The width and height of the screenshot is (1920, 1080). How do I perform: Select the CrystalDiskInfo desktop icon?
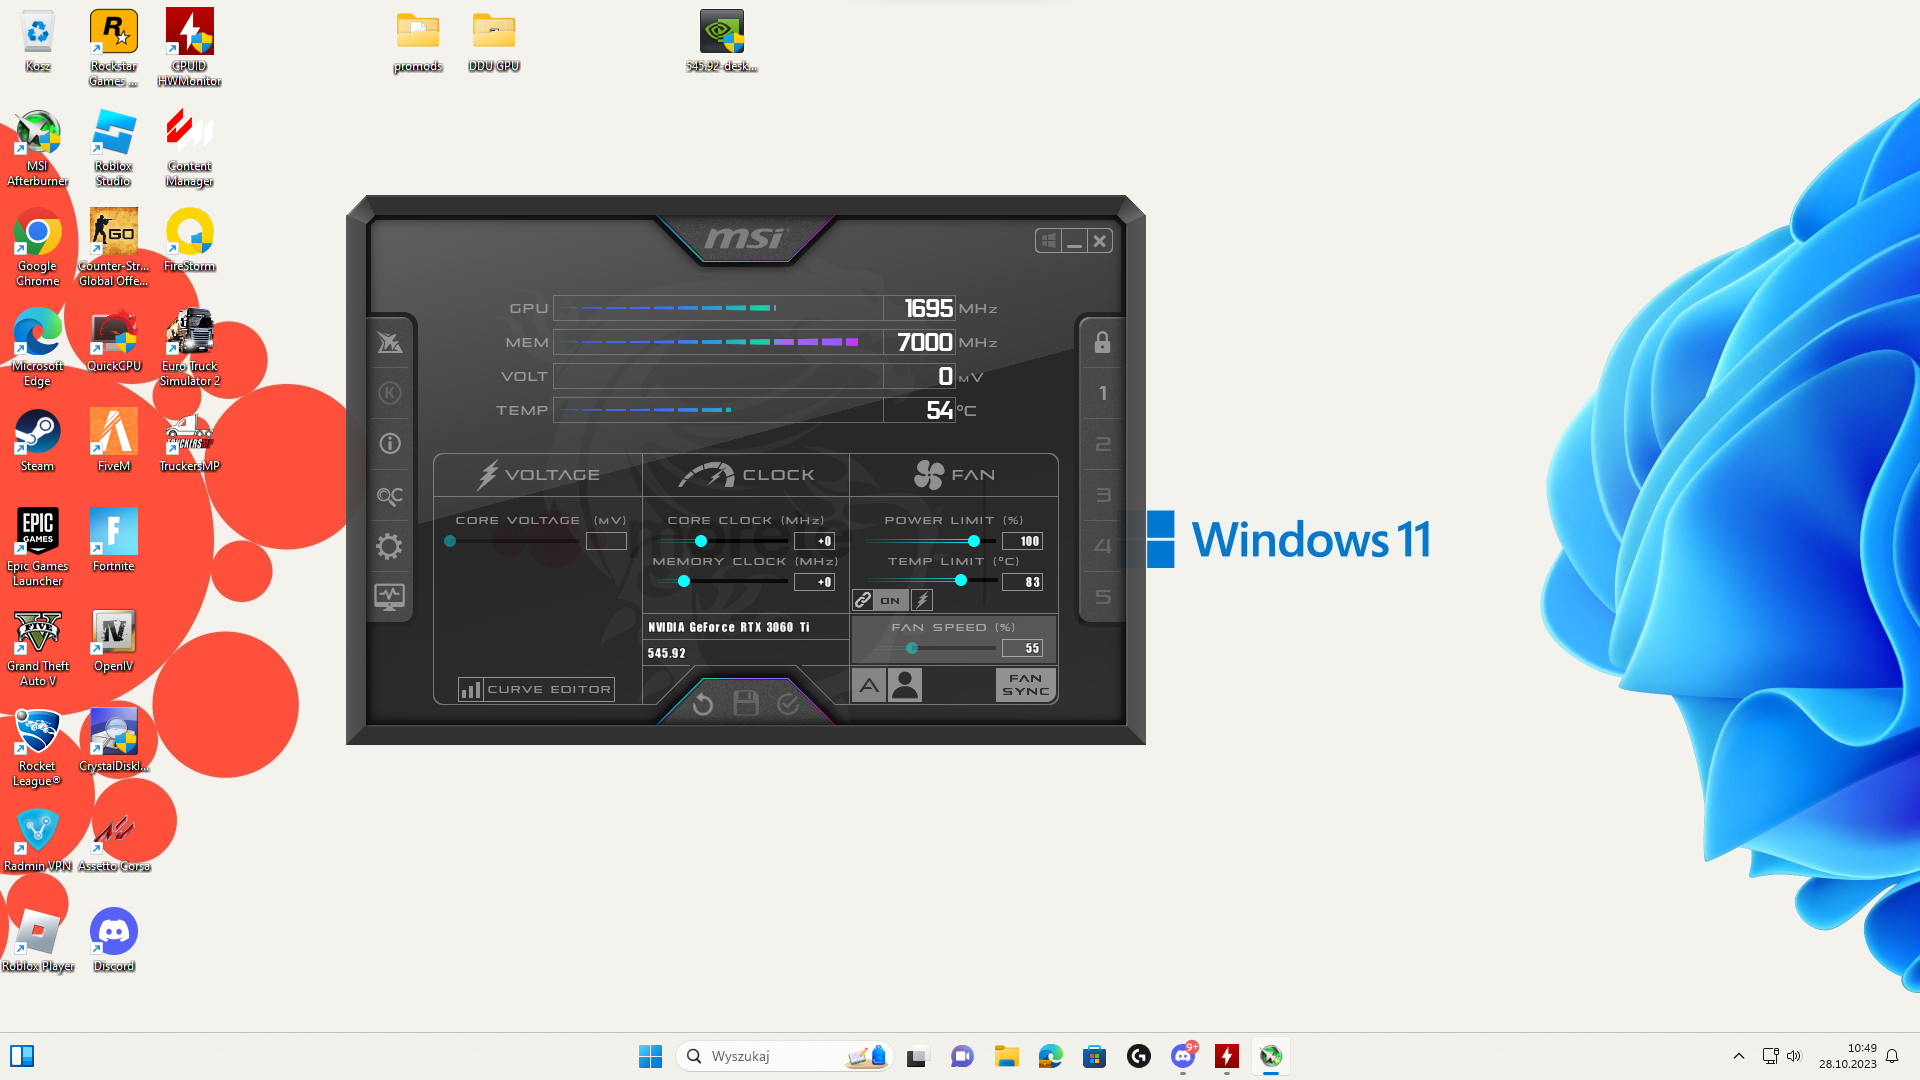tap(113, 740)
